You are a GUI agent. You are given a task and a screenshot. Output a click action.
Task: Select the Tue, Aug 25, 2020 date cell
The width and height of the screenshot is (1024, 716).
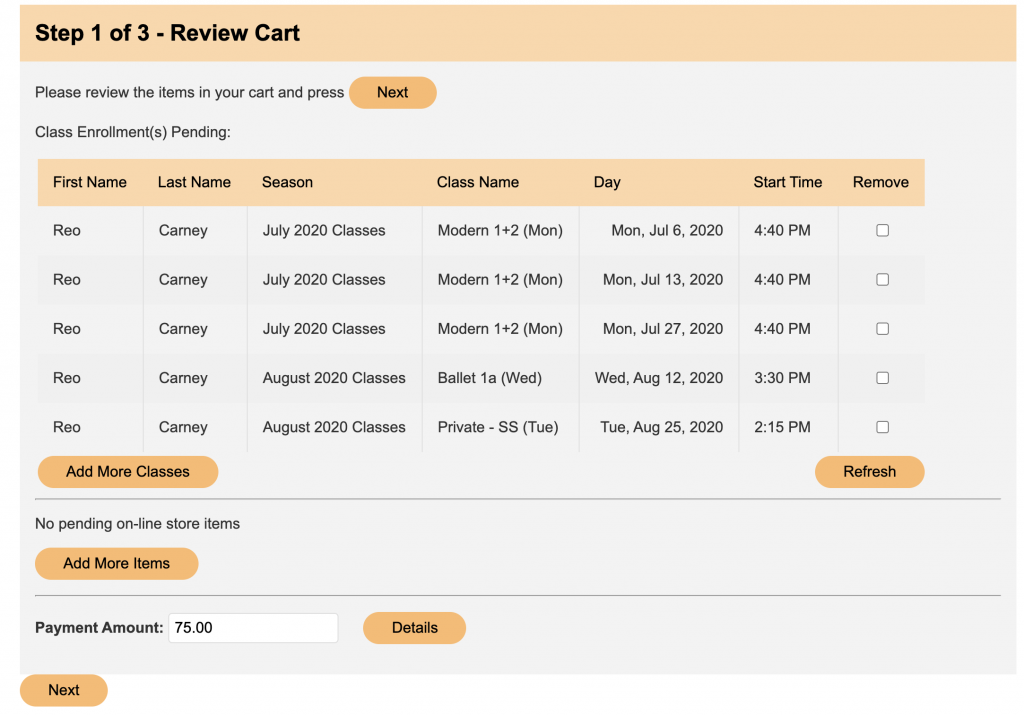click(x=661, y=427)
